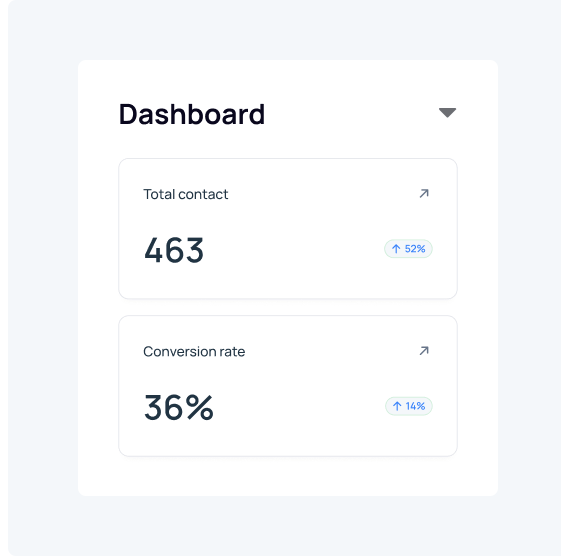Open the Total contact card
Screen dimensions: 561x556
(x=288, y=229)
